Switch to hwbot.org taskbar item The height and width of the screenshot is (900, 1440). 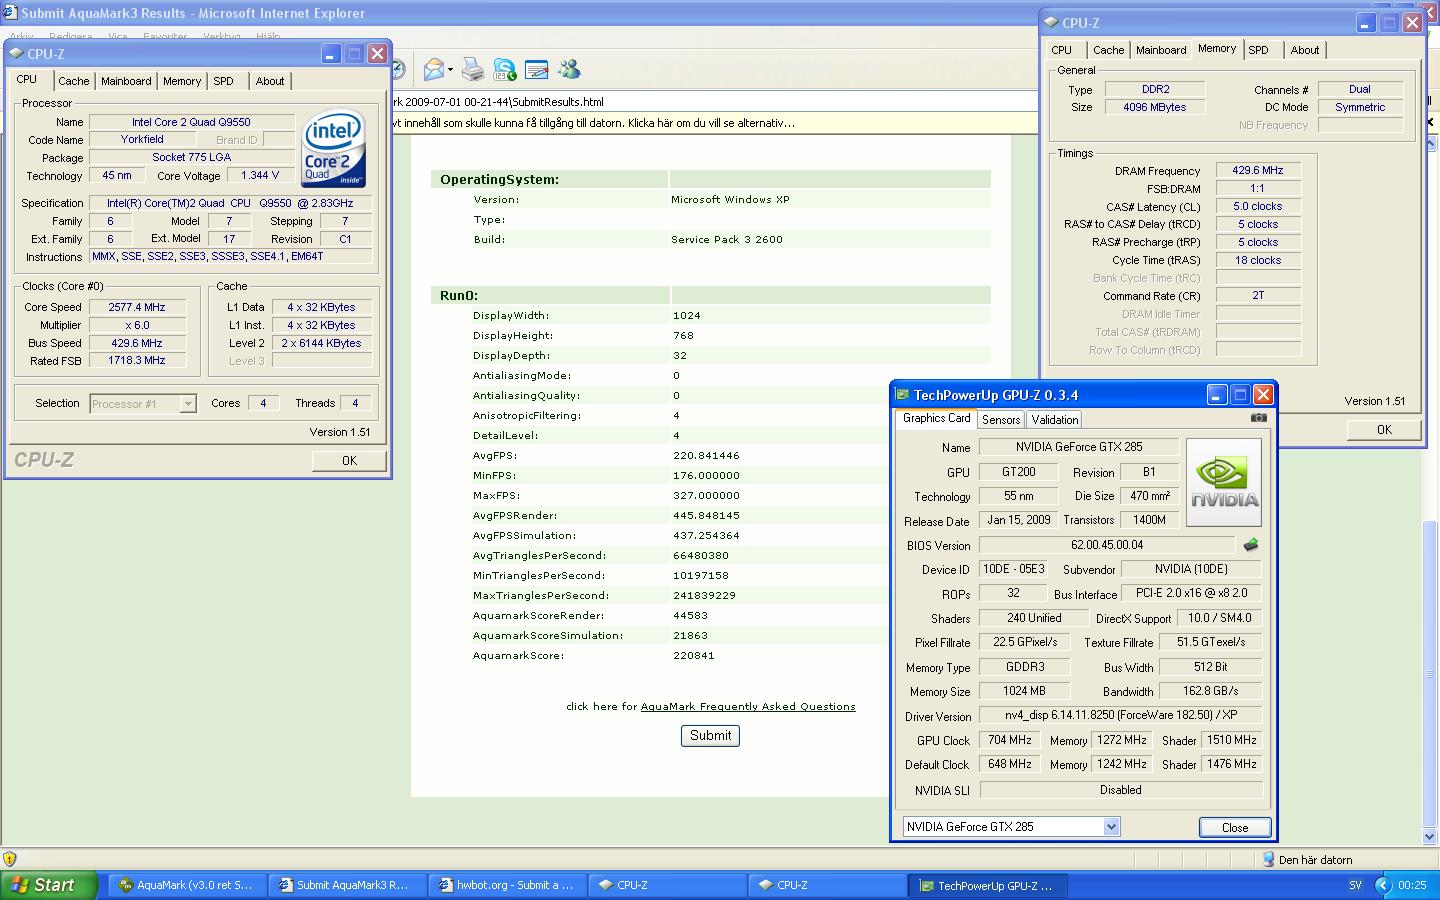(x=508, y=885)
